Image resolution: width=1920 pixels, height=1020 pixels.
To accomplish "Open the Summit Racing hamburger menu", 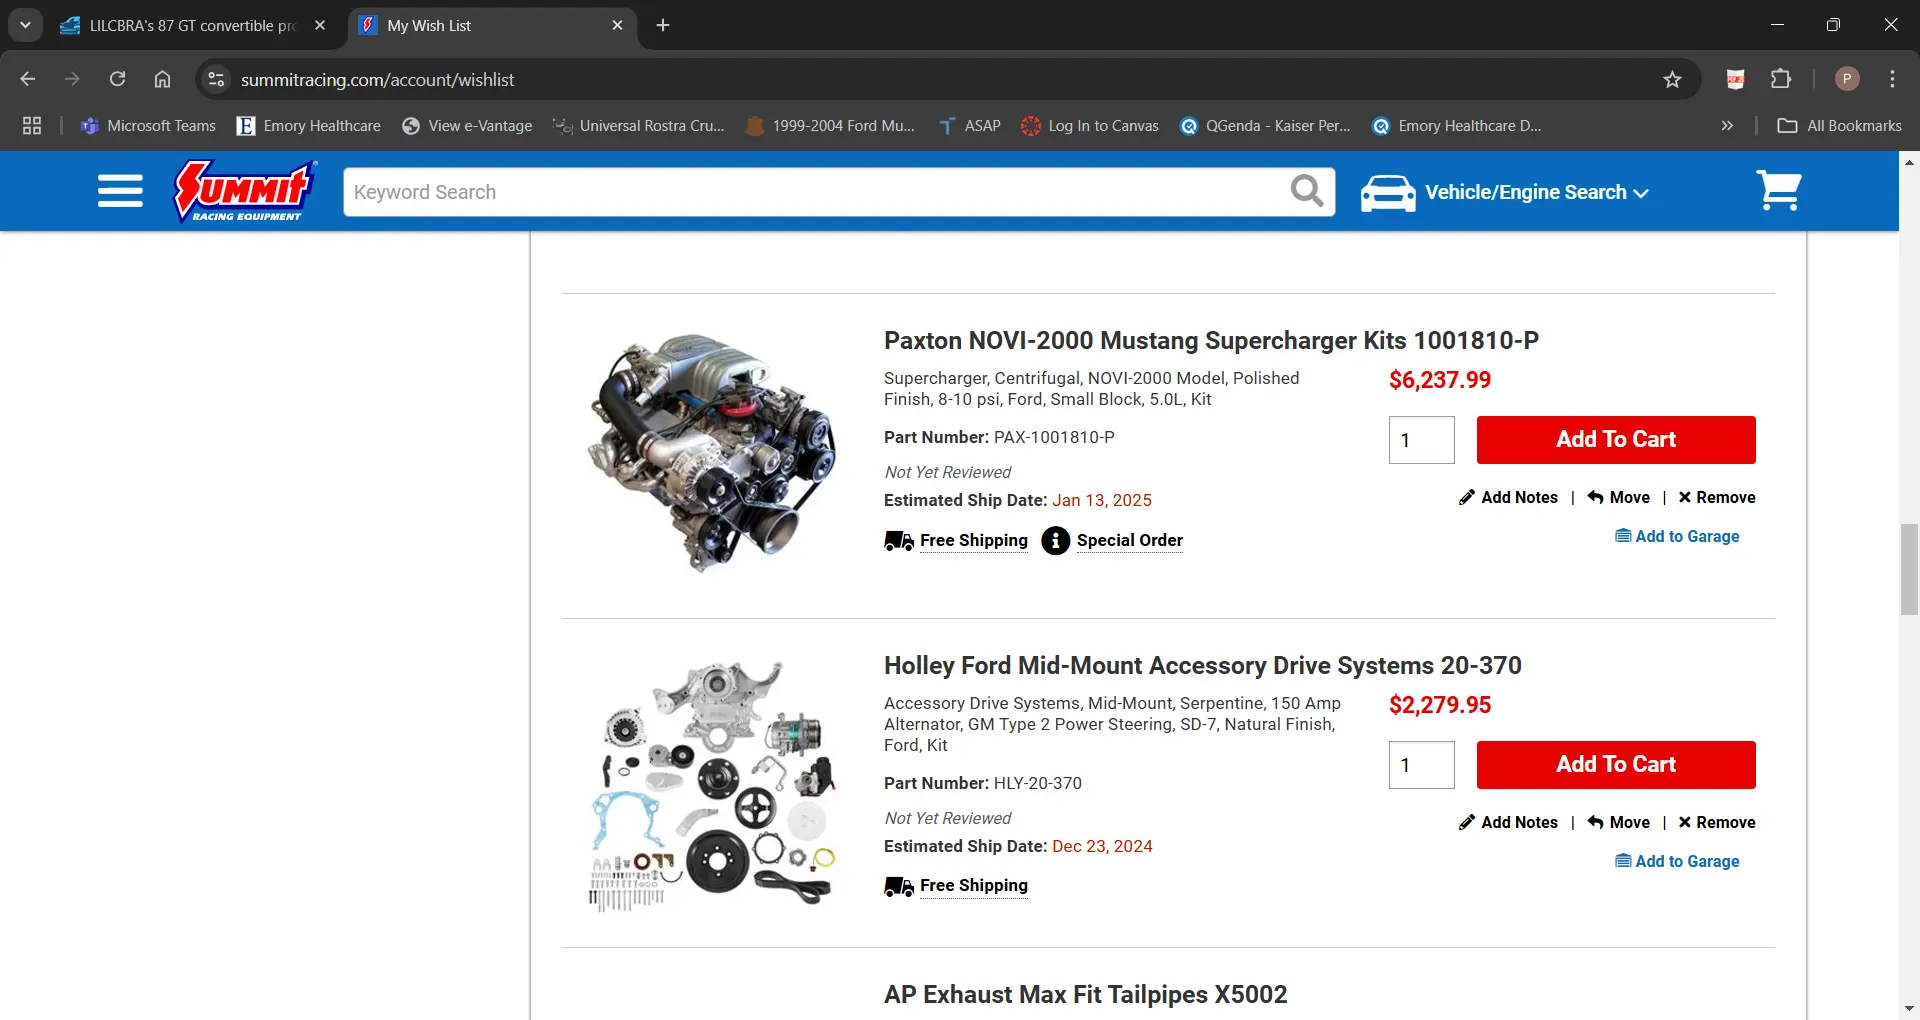I will click(120, 191).
